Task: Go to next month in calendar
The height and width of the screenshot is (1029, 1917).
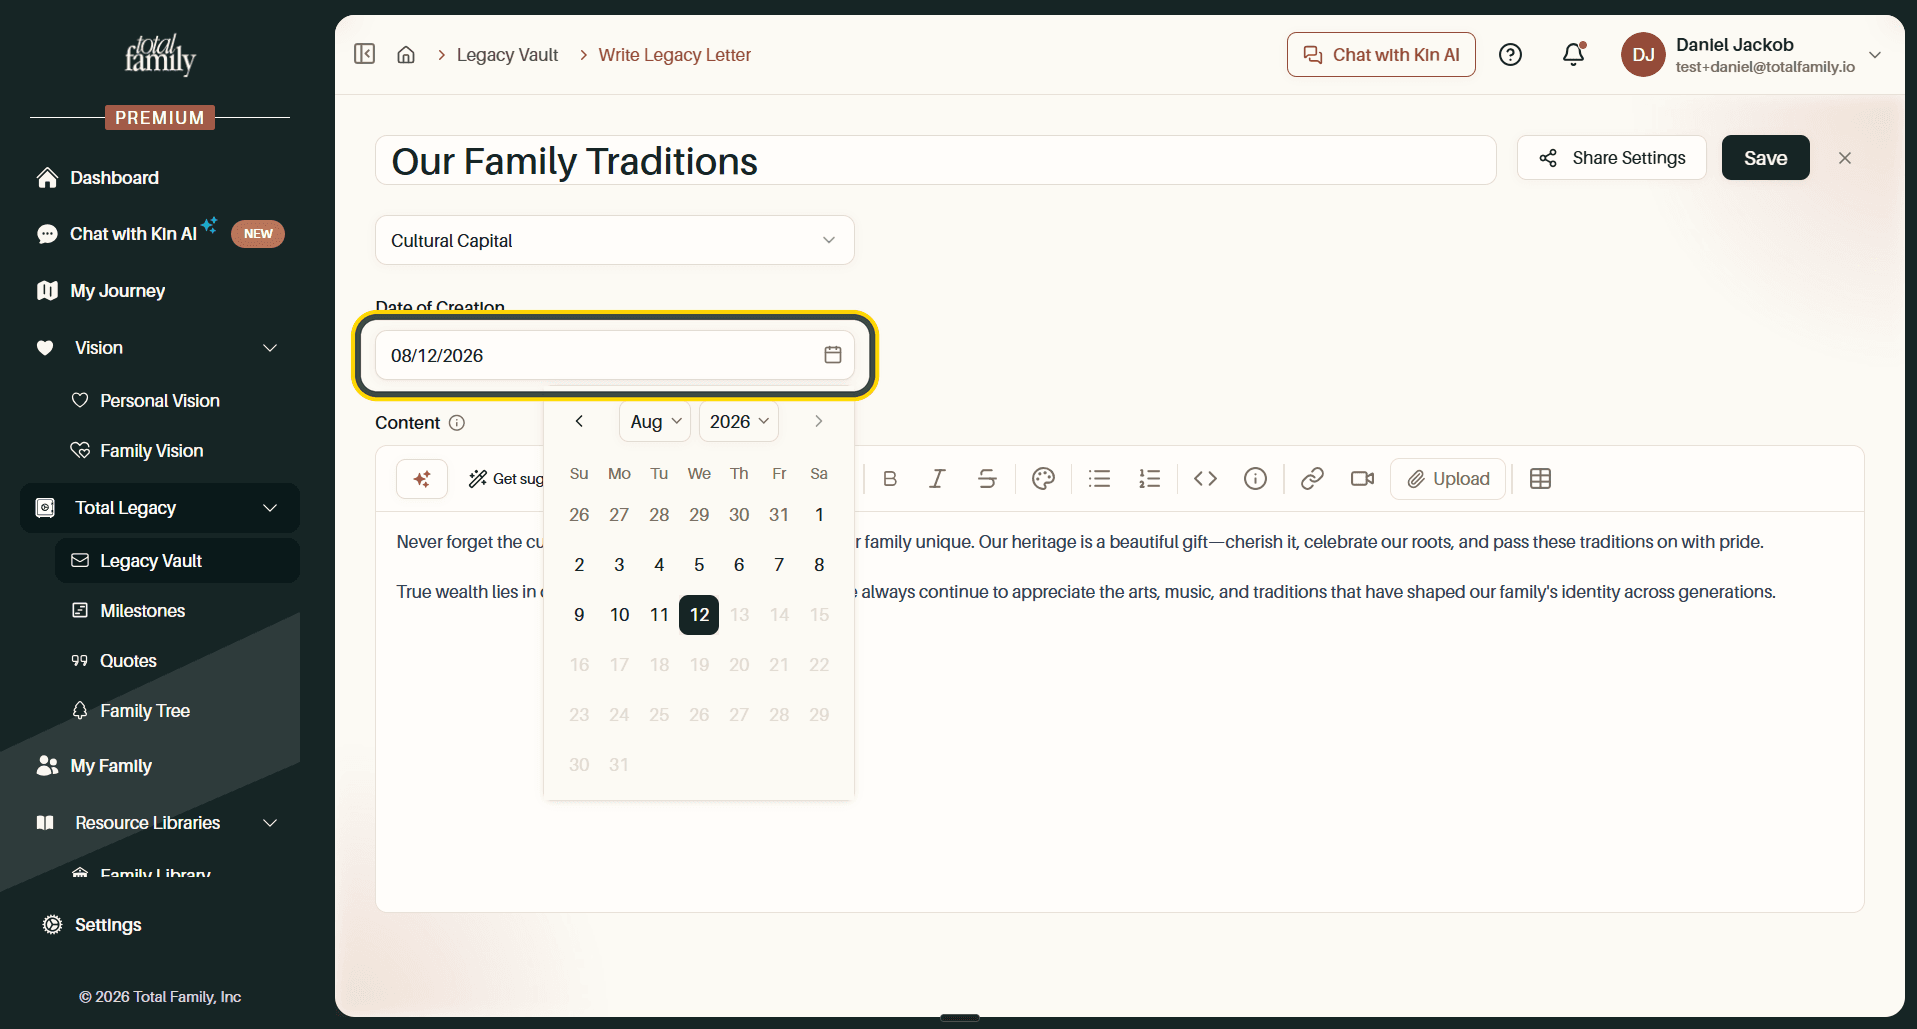Action: pyautogui.click(x=818, y=422)
